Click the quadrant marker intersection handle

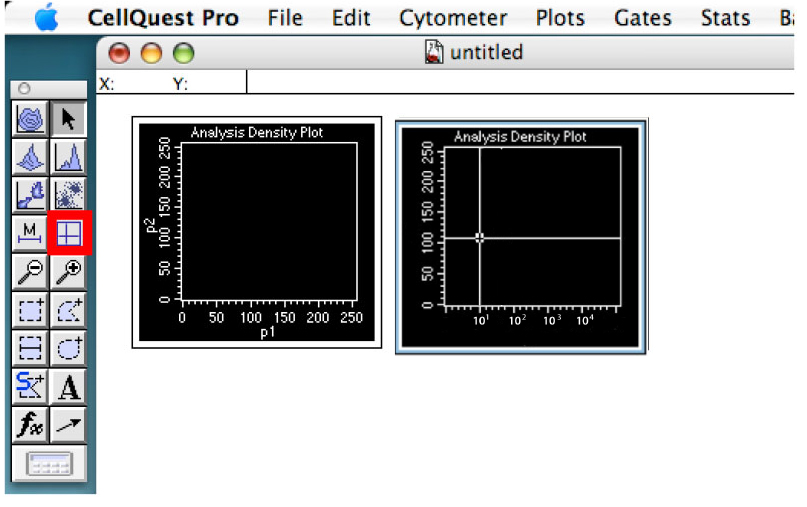(x=480, y=237)
